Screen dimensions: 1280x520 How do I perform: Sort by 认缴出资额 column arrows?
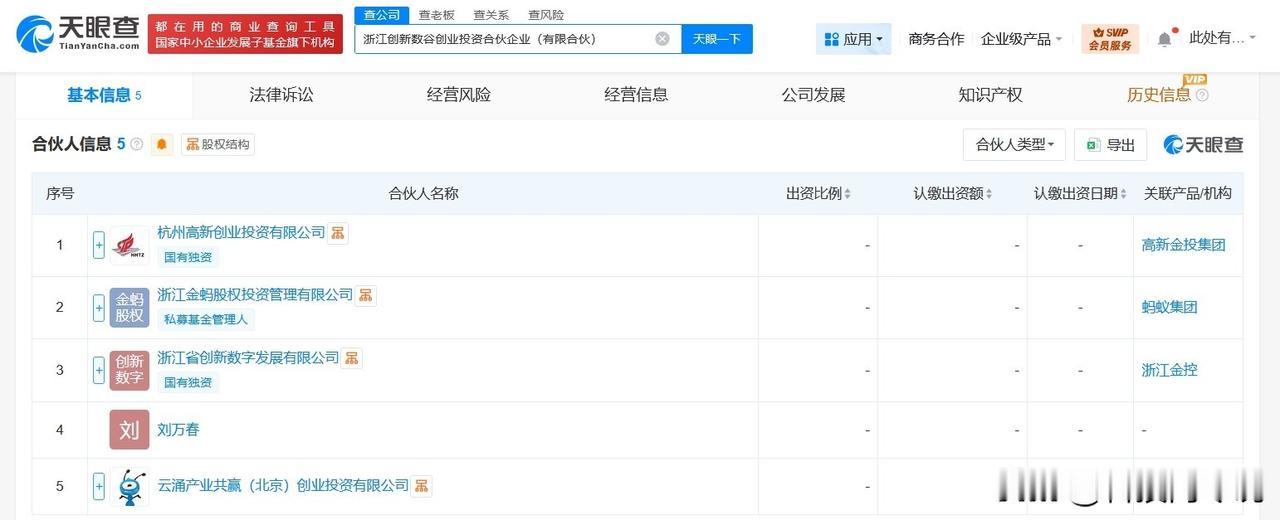pyautogui.click(x=989, y=194)
